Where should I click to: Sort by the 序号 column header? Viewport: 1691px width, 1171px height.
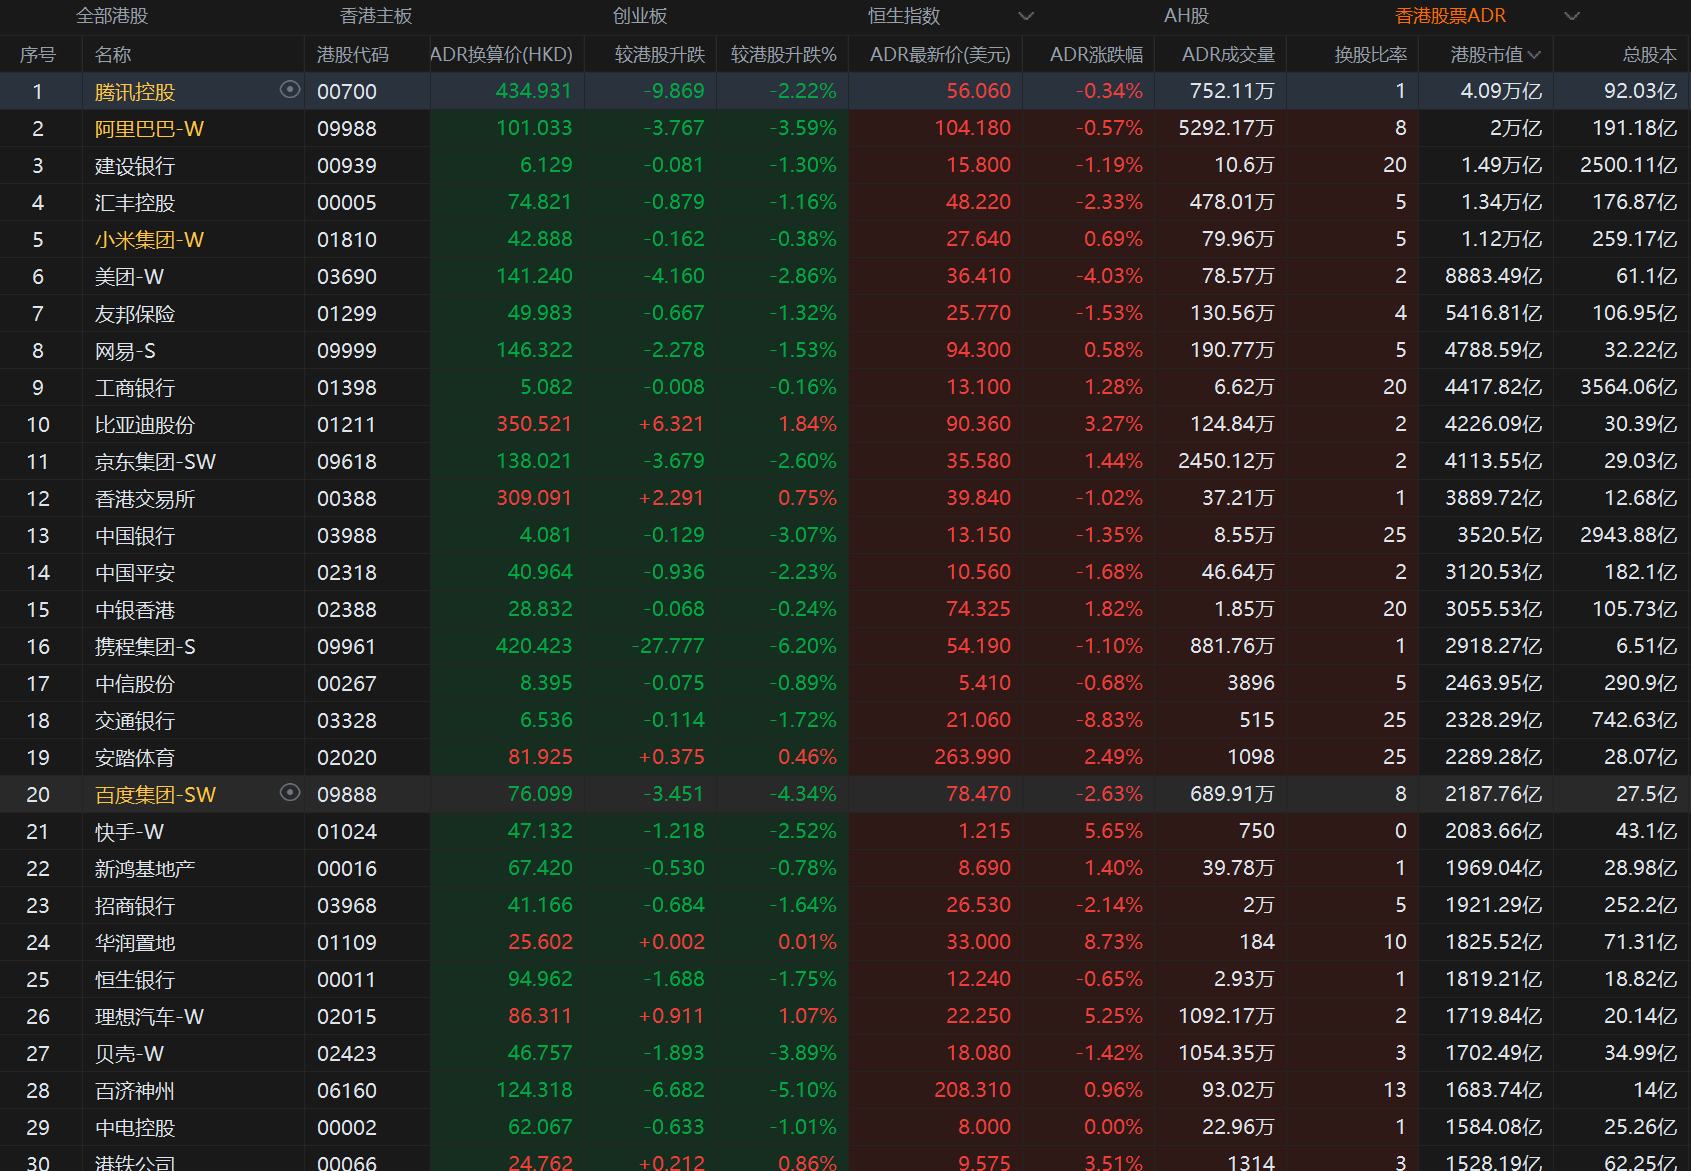pos(38,55)
